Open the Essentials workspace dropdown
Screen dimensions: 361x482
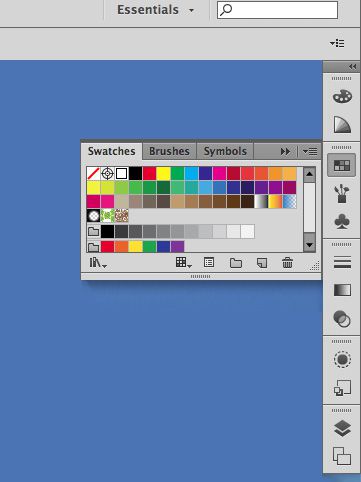point(155,10)
